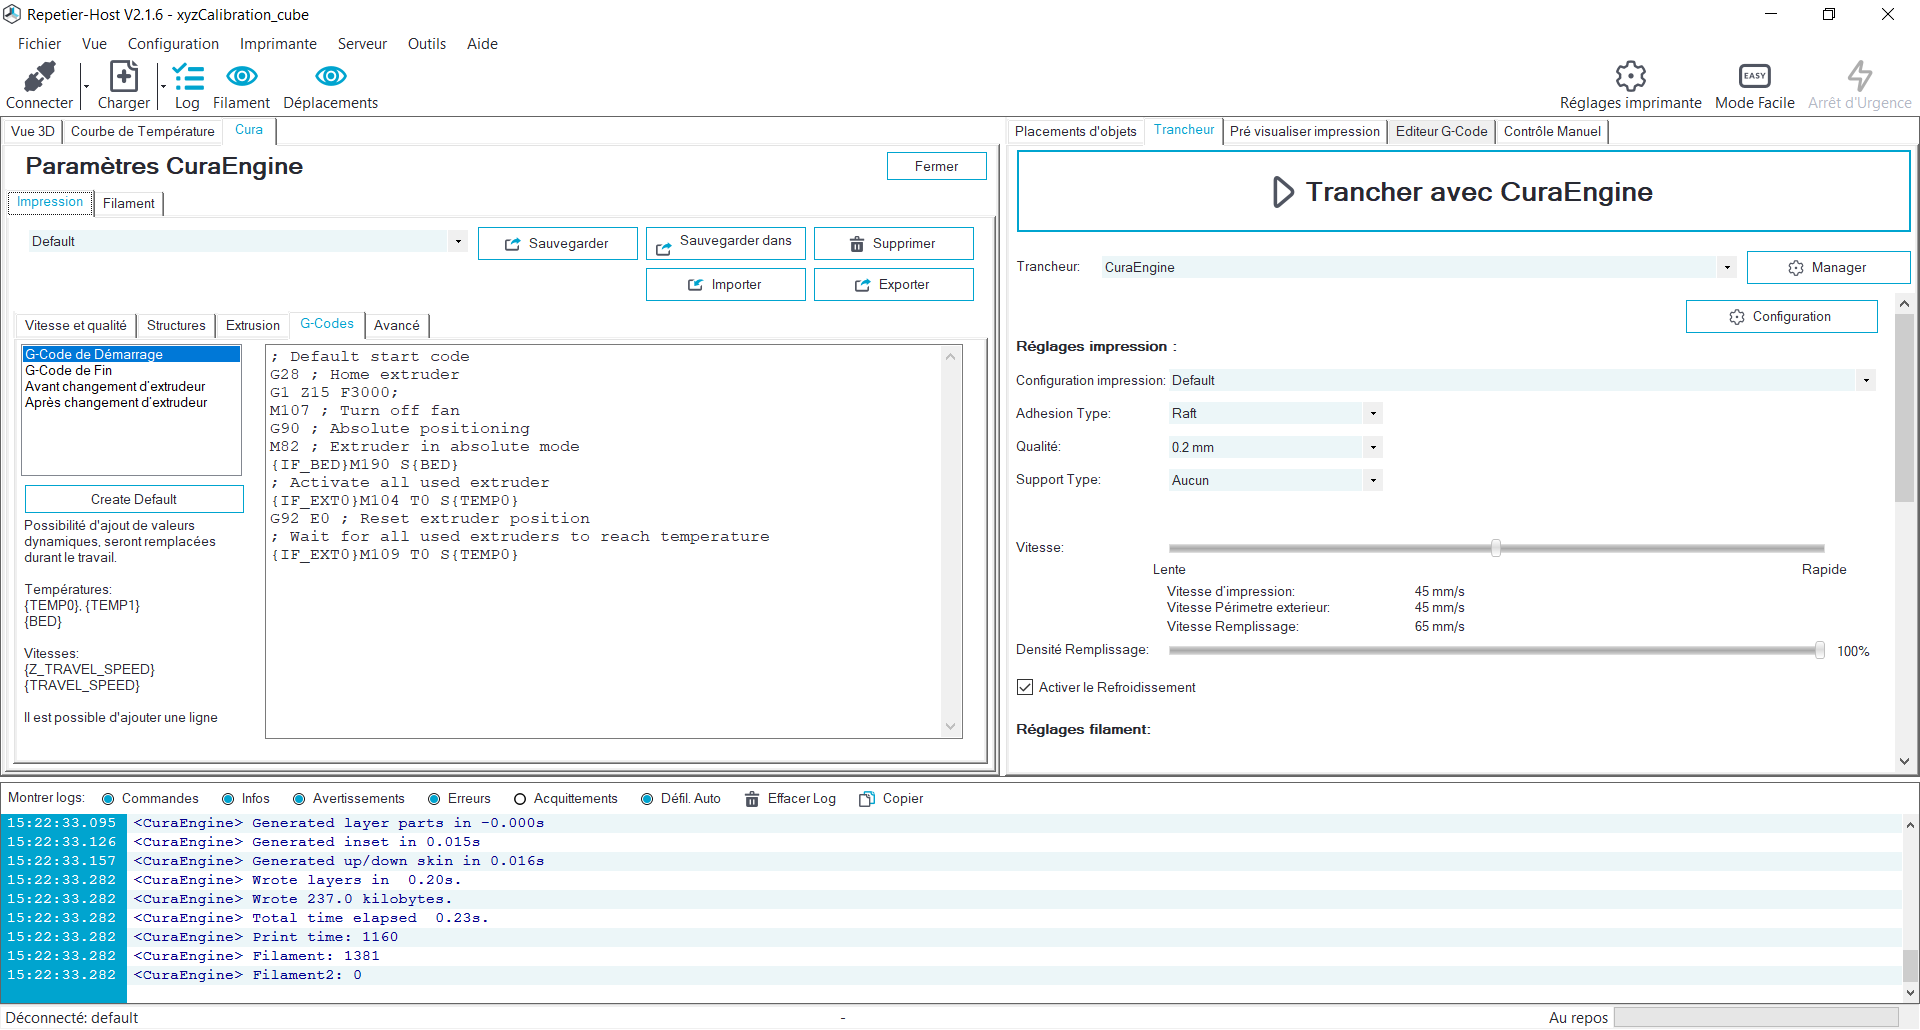Open the Configuration gear button
Viewport: 1920px width, 1030px height.
(1781, 316)
